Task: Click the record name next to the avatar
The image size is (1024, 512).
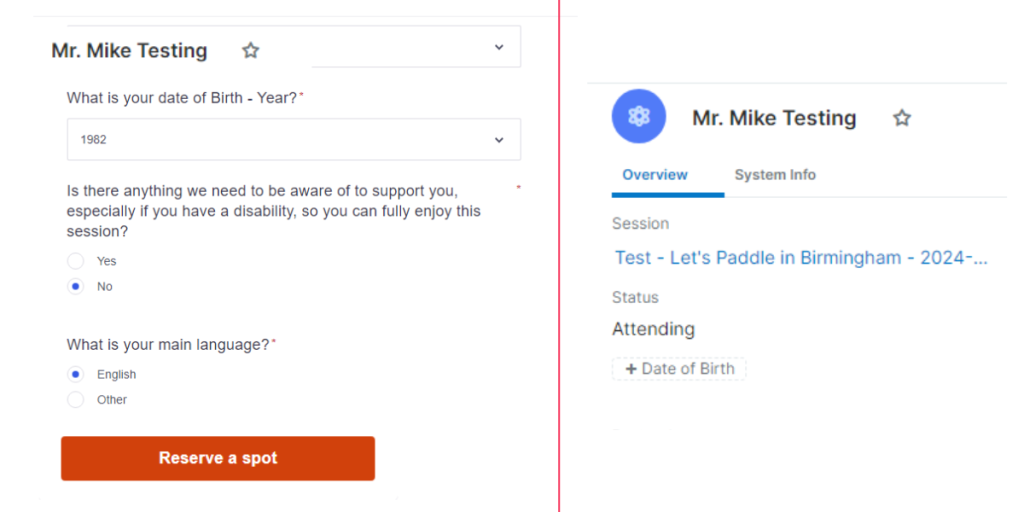Action: [x=774, y=118]
